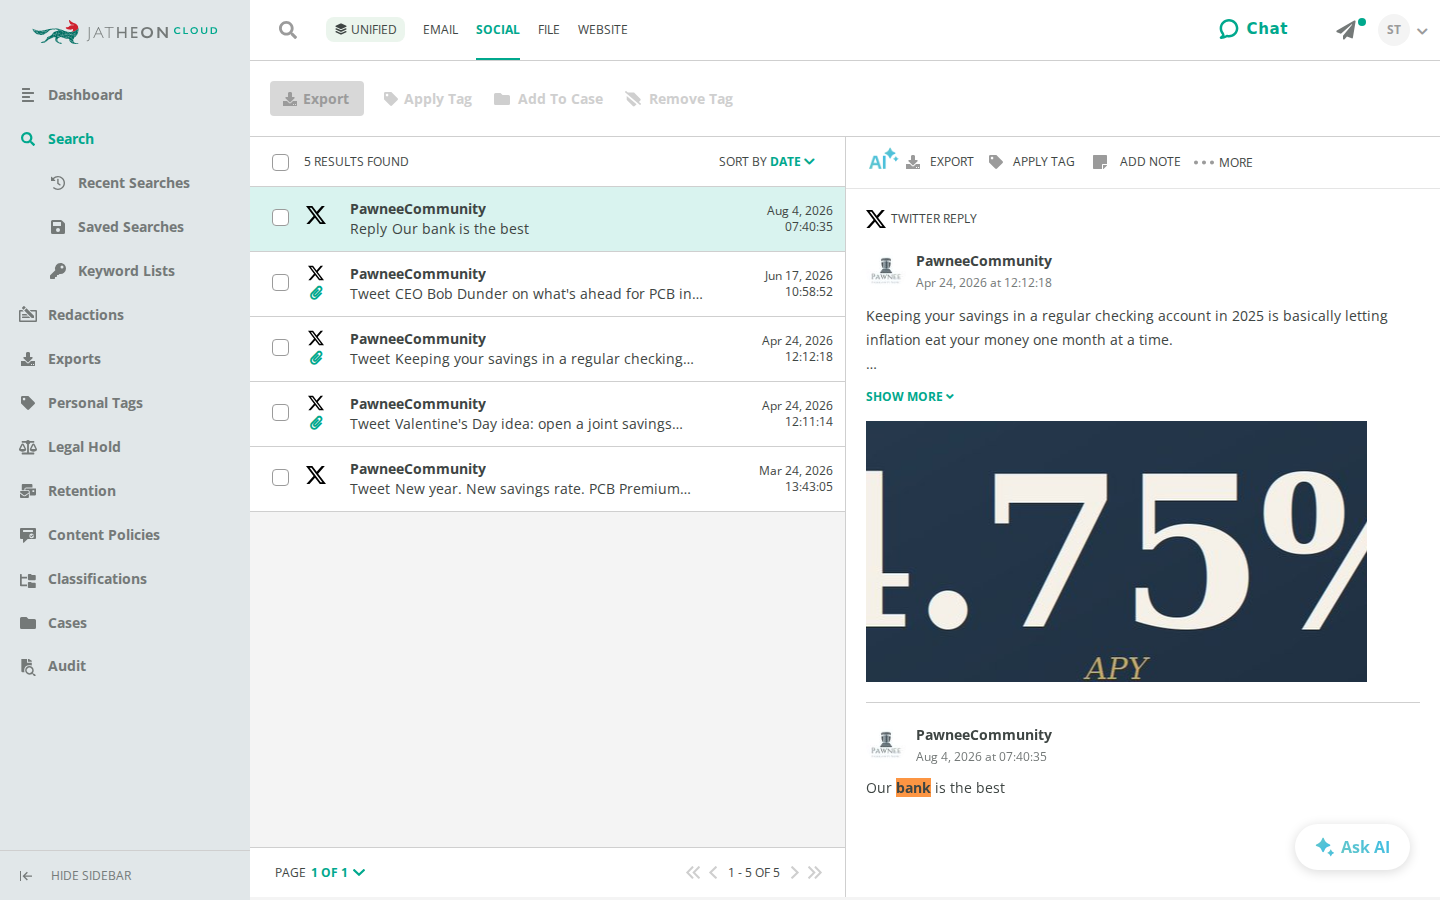Go to the last page arrow icon
Viewport: 1440px width, 900px height.
point(815,872)
